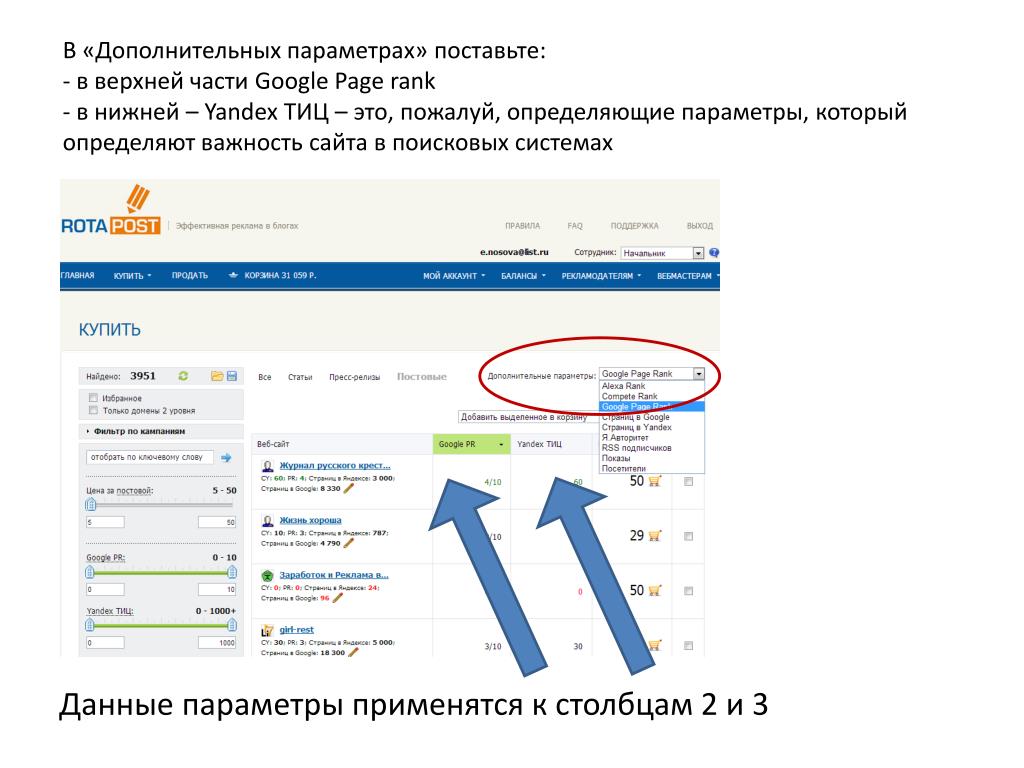Open Балансы dropdown menu
The width and height of the screenshot is (1024, 768).
(x=523, y=276)
